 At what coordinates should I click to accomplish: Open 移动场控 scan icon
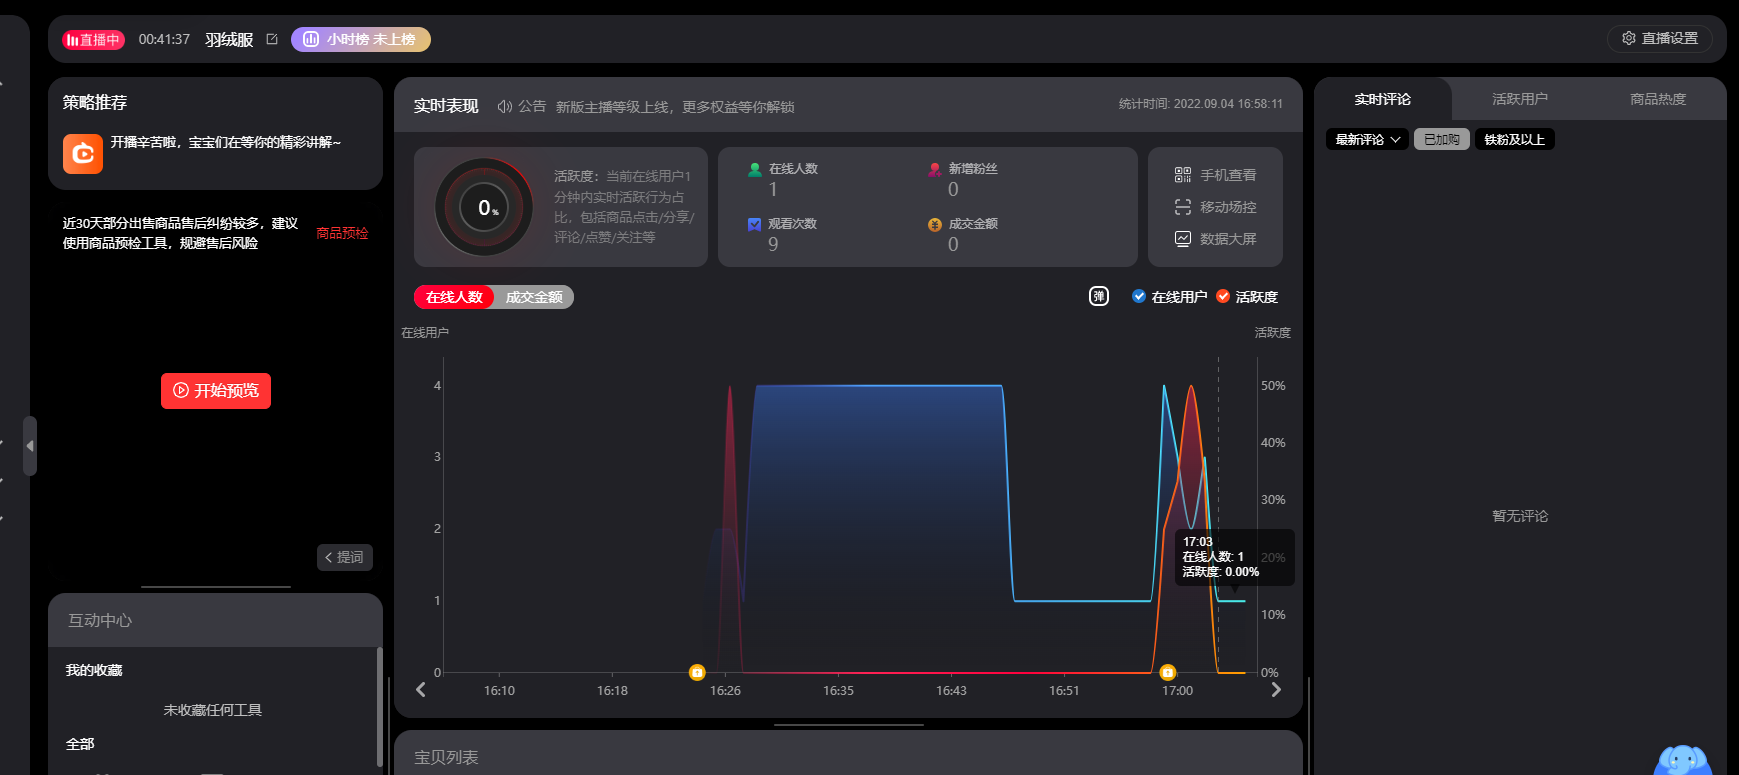click(x=1182, y=207)
